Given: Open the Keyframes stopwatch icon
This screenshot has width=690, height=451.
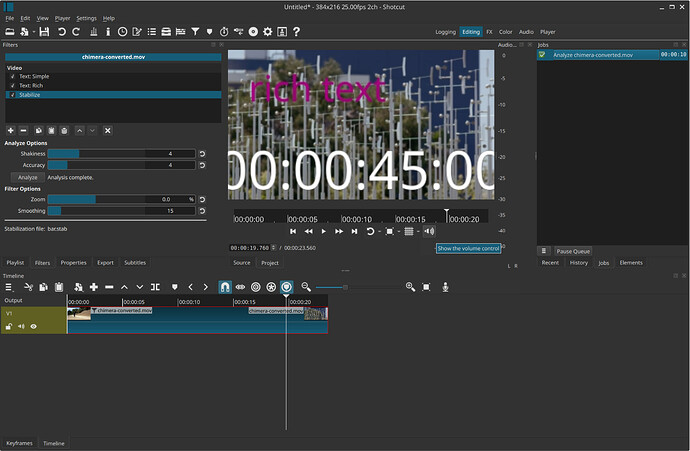Looking at the screenshot, I should (x=224, y=32).
